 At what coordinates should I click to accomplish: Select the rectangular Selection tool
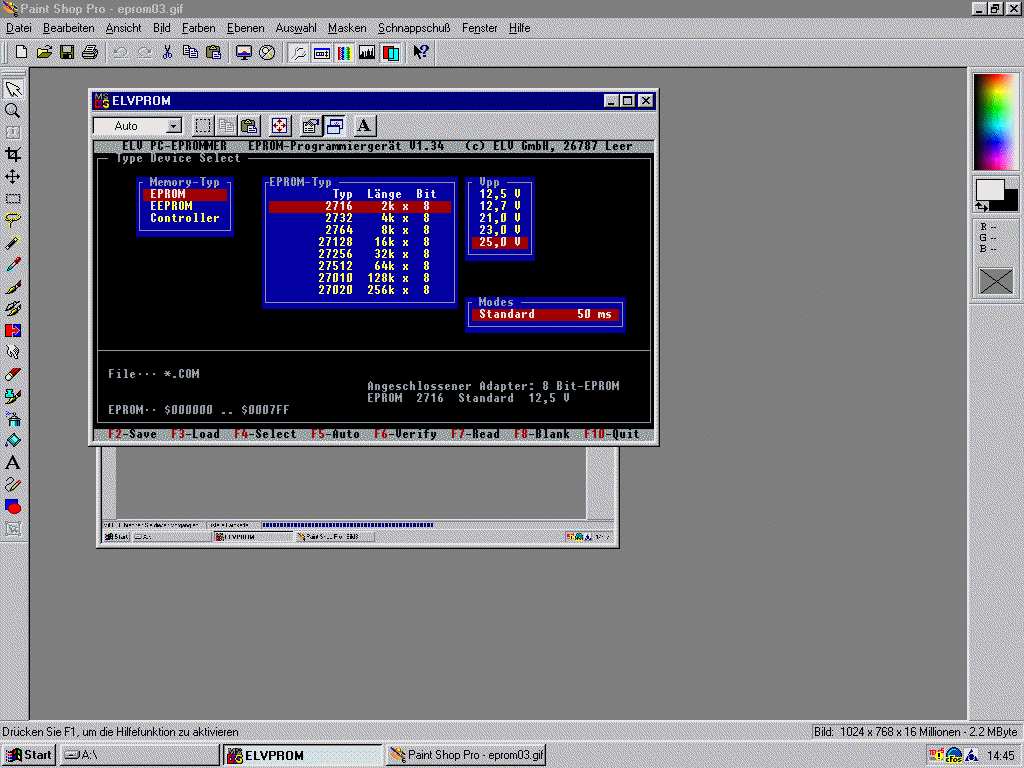(x=13, y=199)
